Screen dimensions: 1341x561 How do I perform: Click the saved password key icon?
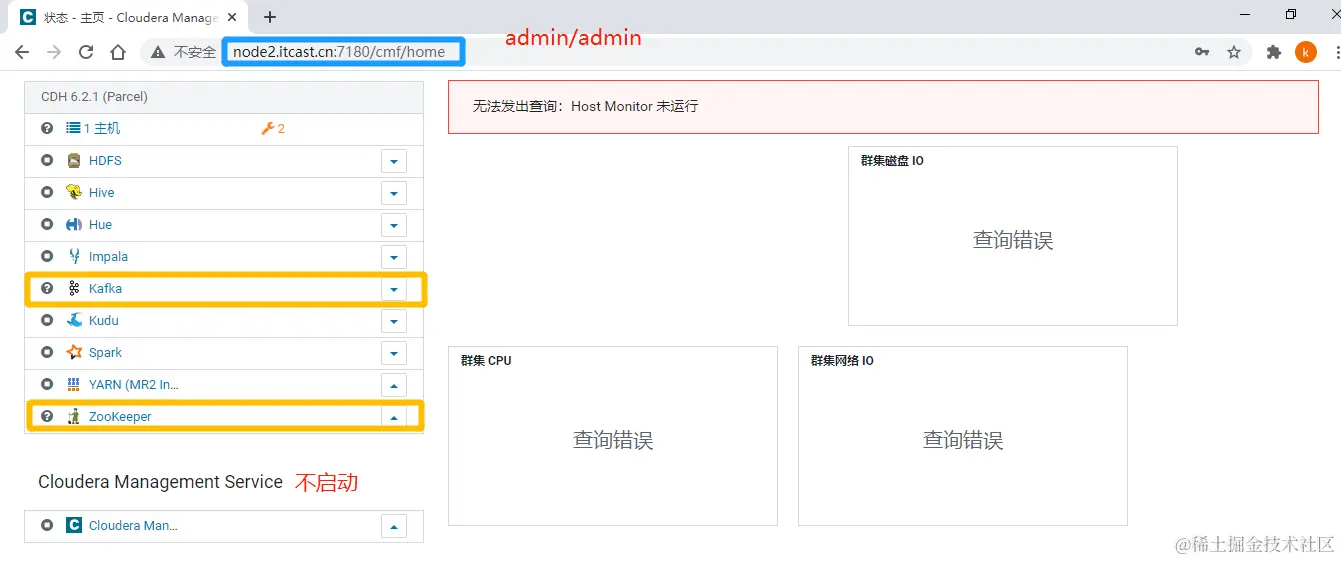[x=1202, y=52]
